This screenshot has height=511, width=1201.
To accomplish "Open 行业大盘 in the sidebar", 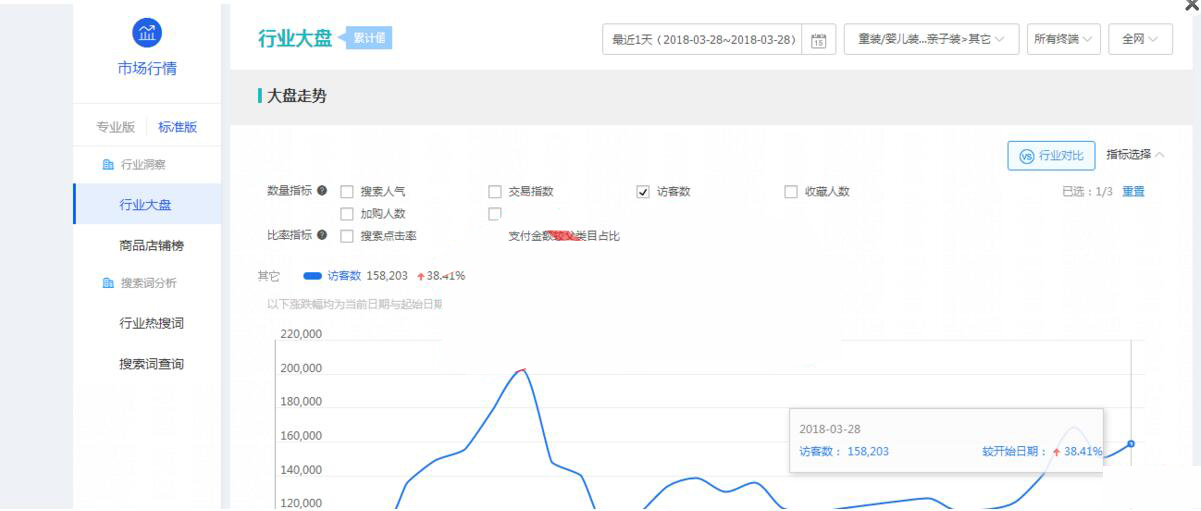I will [146, 205].
